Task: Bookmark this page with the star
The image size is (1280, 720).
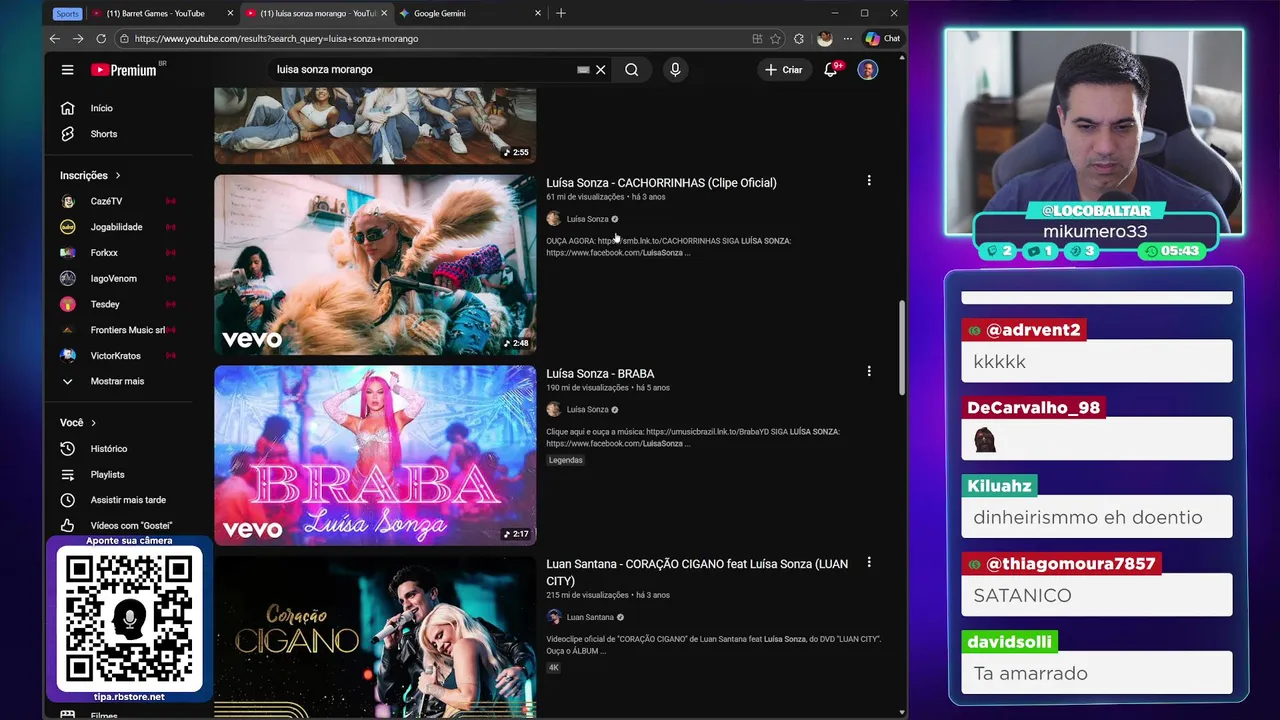Action: [x=776, y=39]
